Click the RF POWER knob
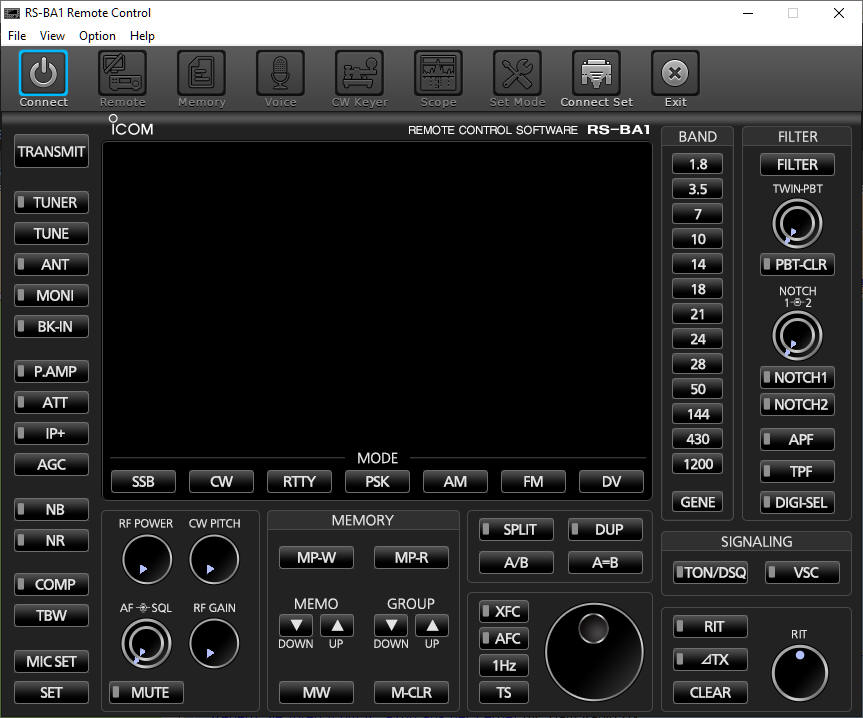This screenshot has width=863, height=718. tap(147, 560)
